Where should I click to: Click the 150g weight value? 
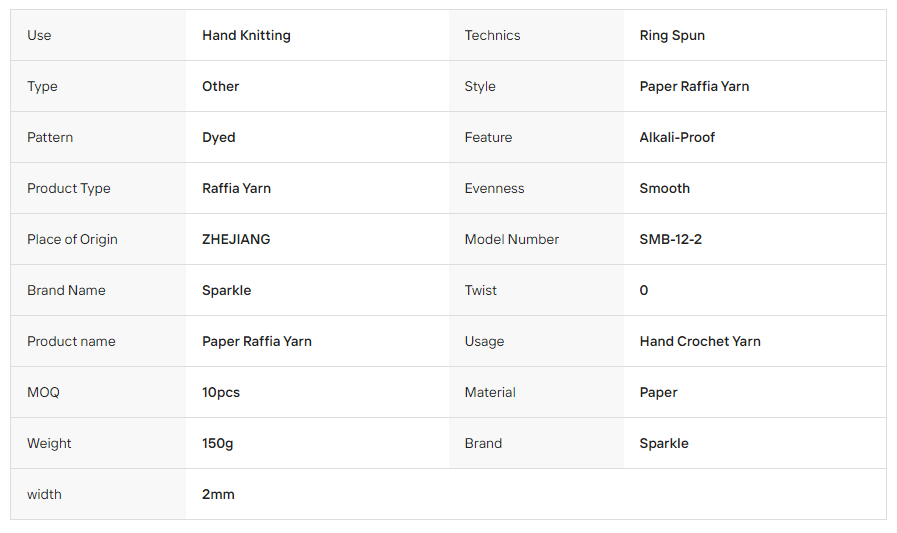[217, 443]
